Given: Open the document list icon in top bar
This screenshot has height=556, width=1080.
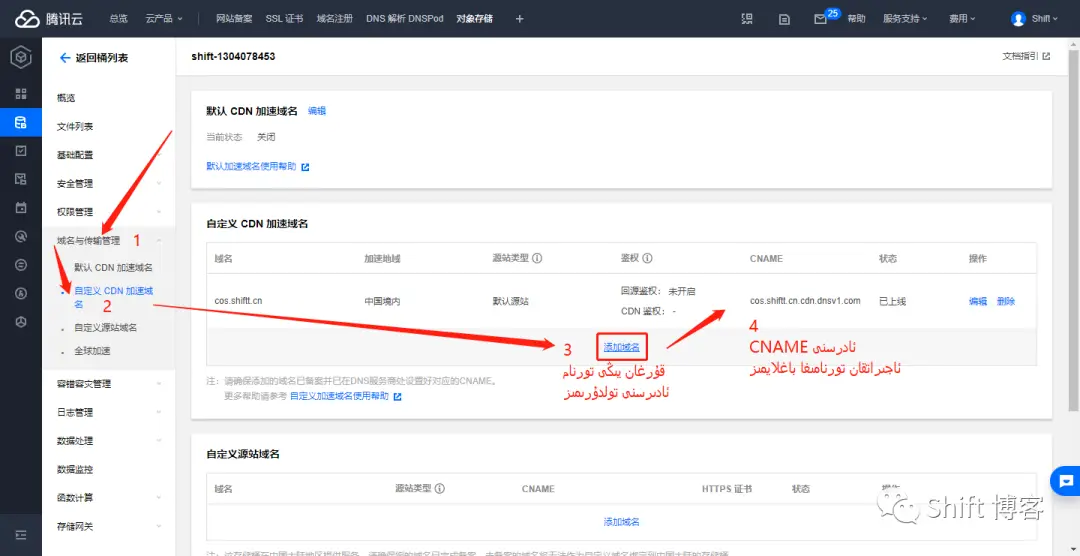Looking at the screenshot, I should (x=784, y=19).
